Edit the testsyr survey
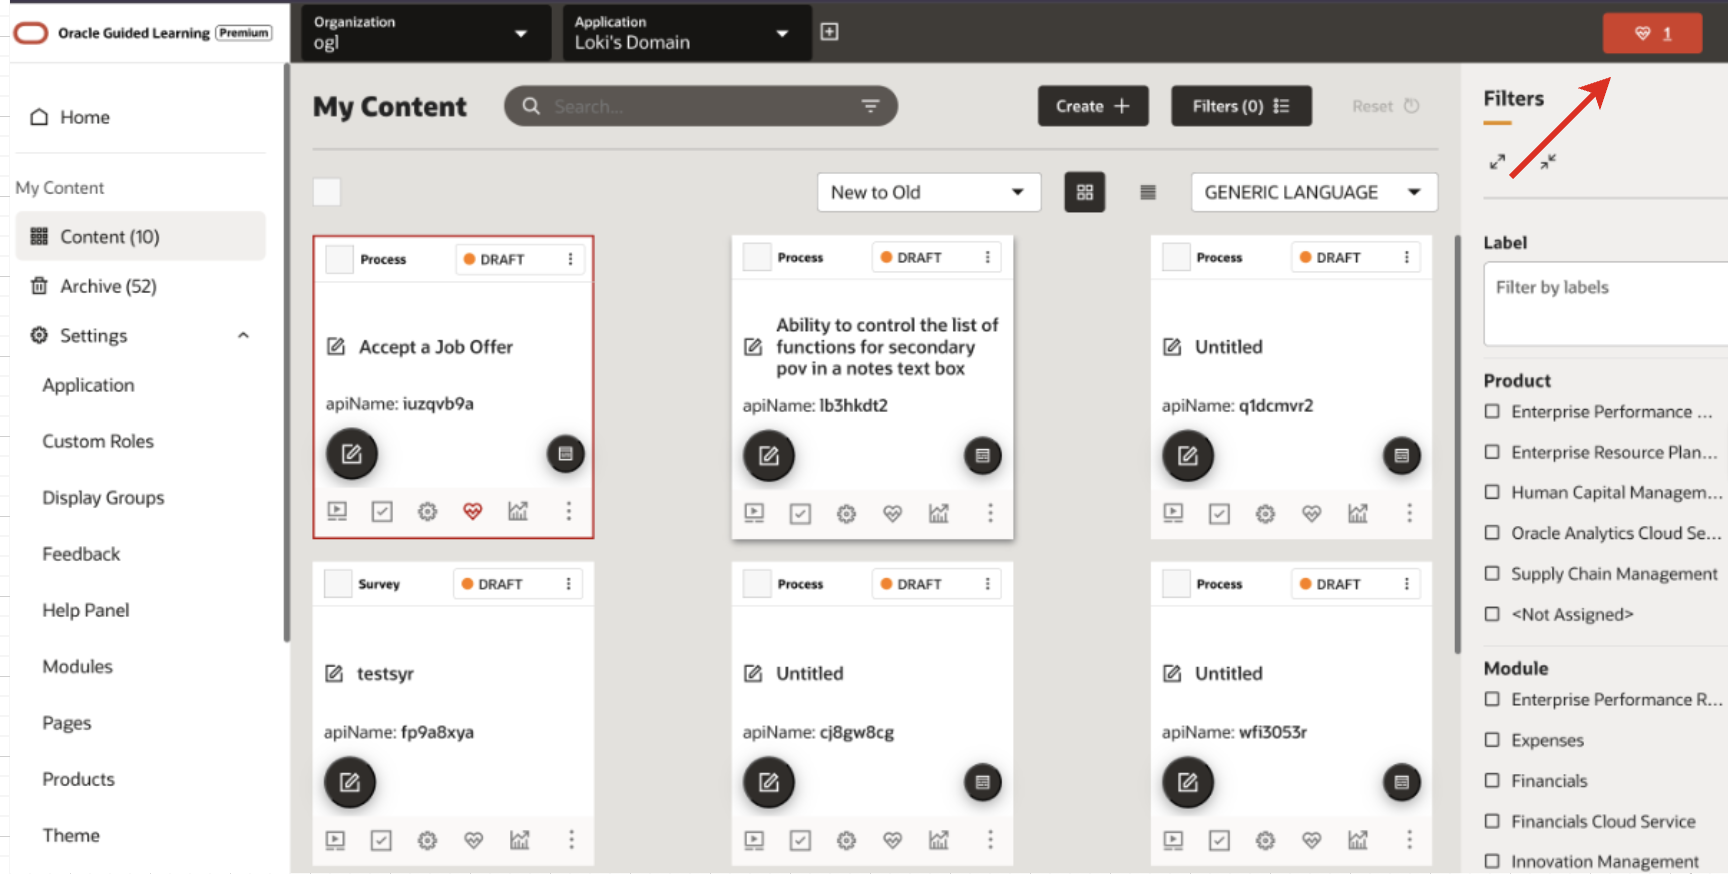 coord(349,782)
